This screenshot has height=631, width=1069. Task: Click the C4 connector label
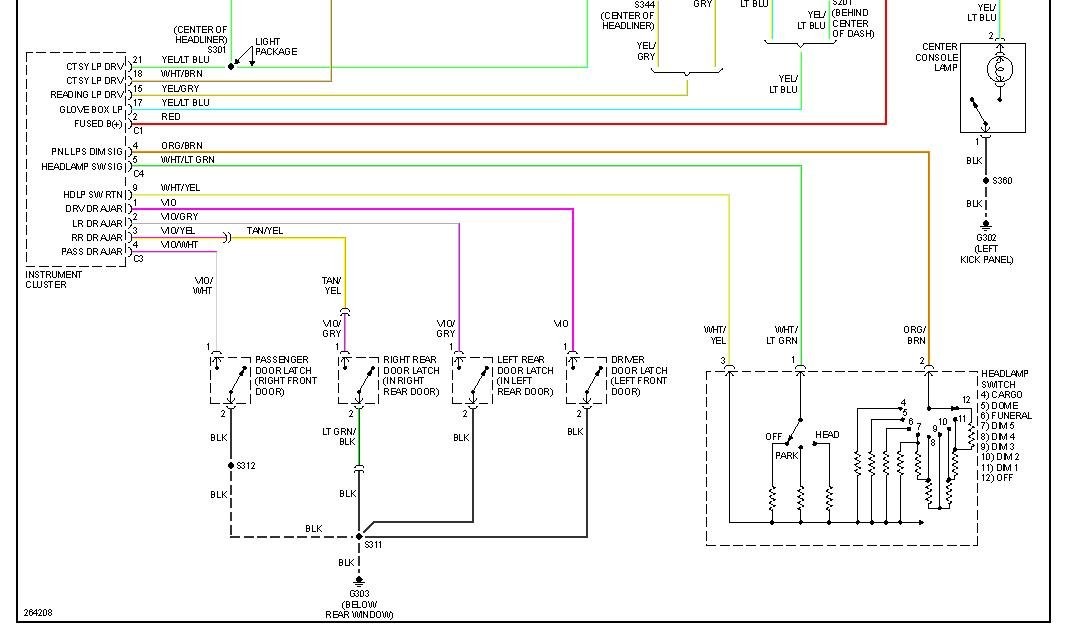[138, 174]
